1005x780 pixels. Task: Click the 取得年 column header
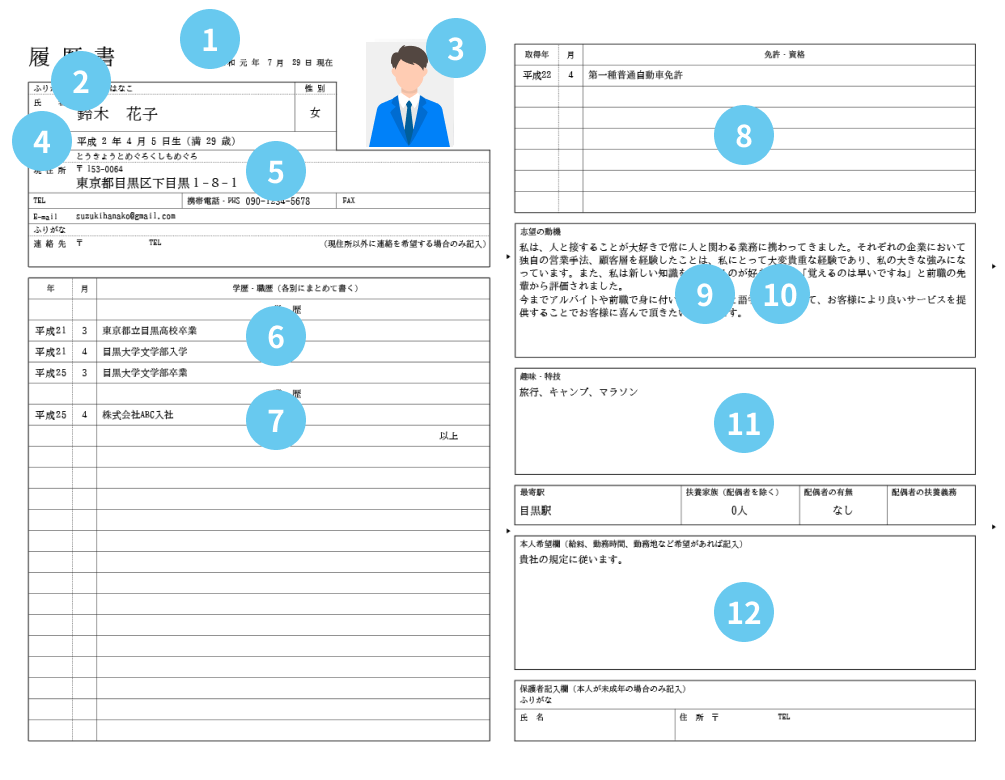coord(536,55)
